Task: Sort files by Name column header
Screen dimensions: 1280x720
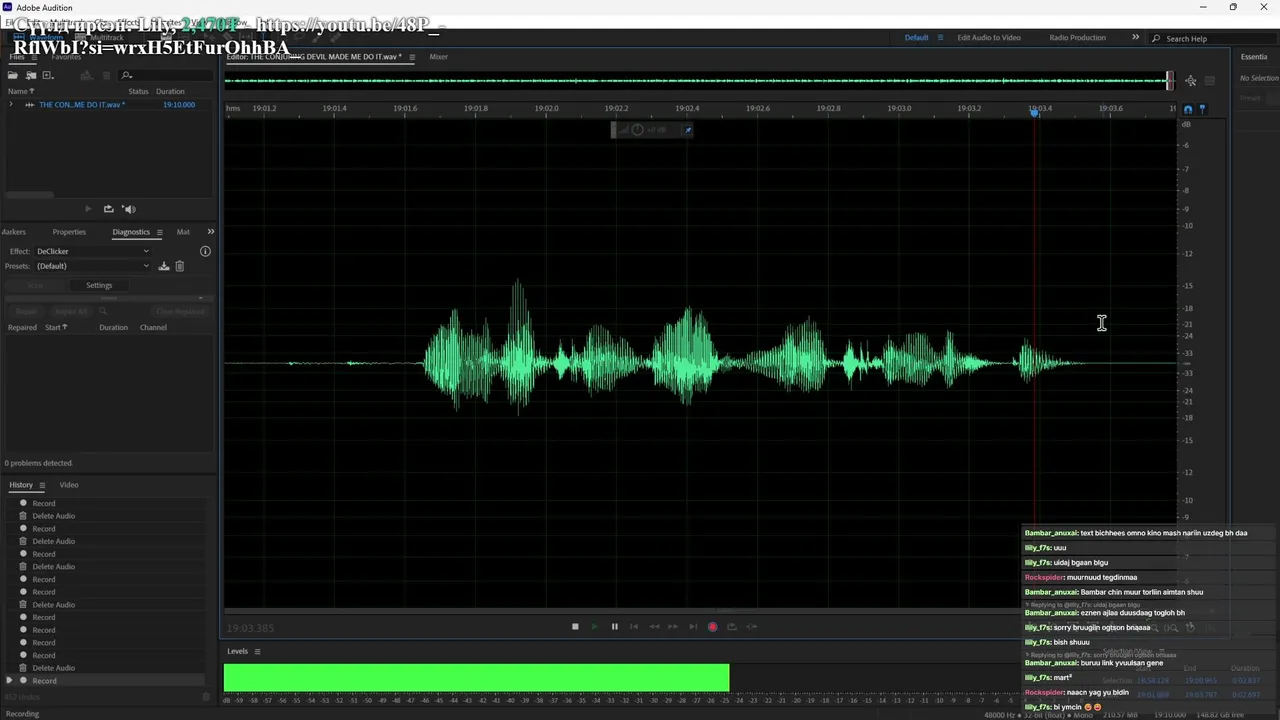Action: pyautogui.click(x=21, y=91)
